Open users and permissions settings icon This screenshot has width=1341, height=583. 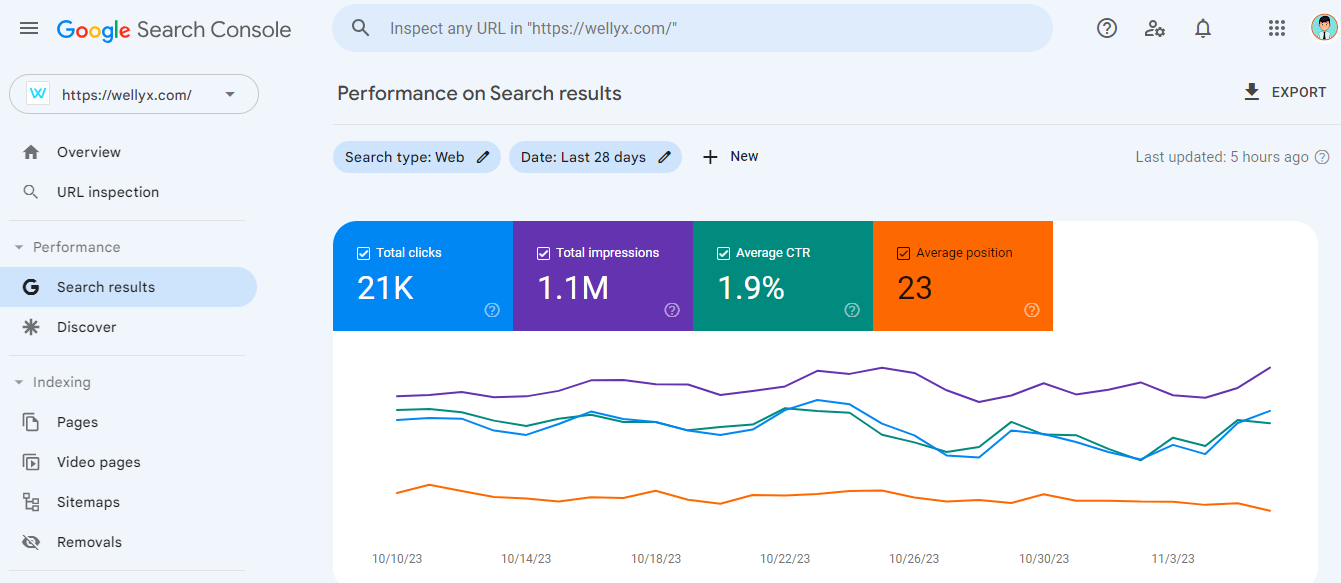[x=1155, y=28]
